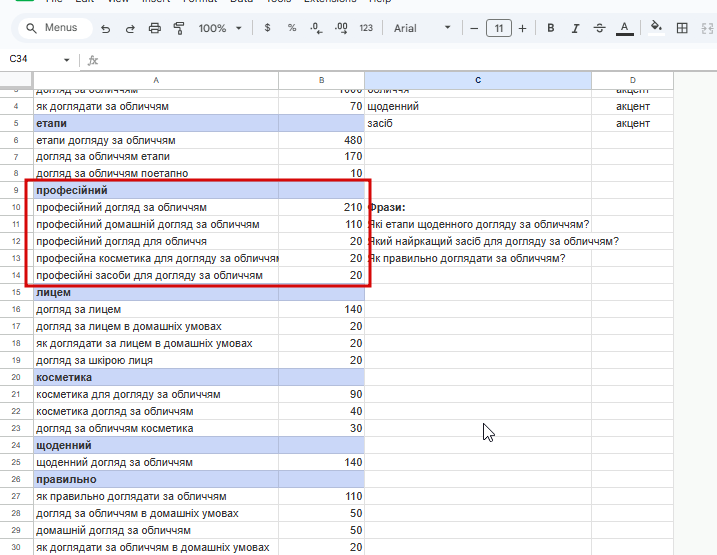
Task: Click 'акцент' in row 5
Action: click(x=632, y=123)
